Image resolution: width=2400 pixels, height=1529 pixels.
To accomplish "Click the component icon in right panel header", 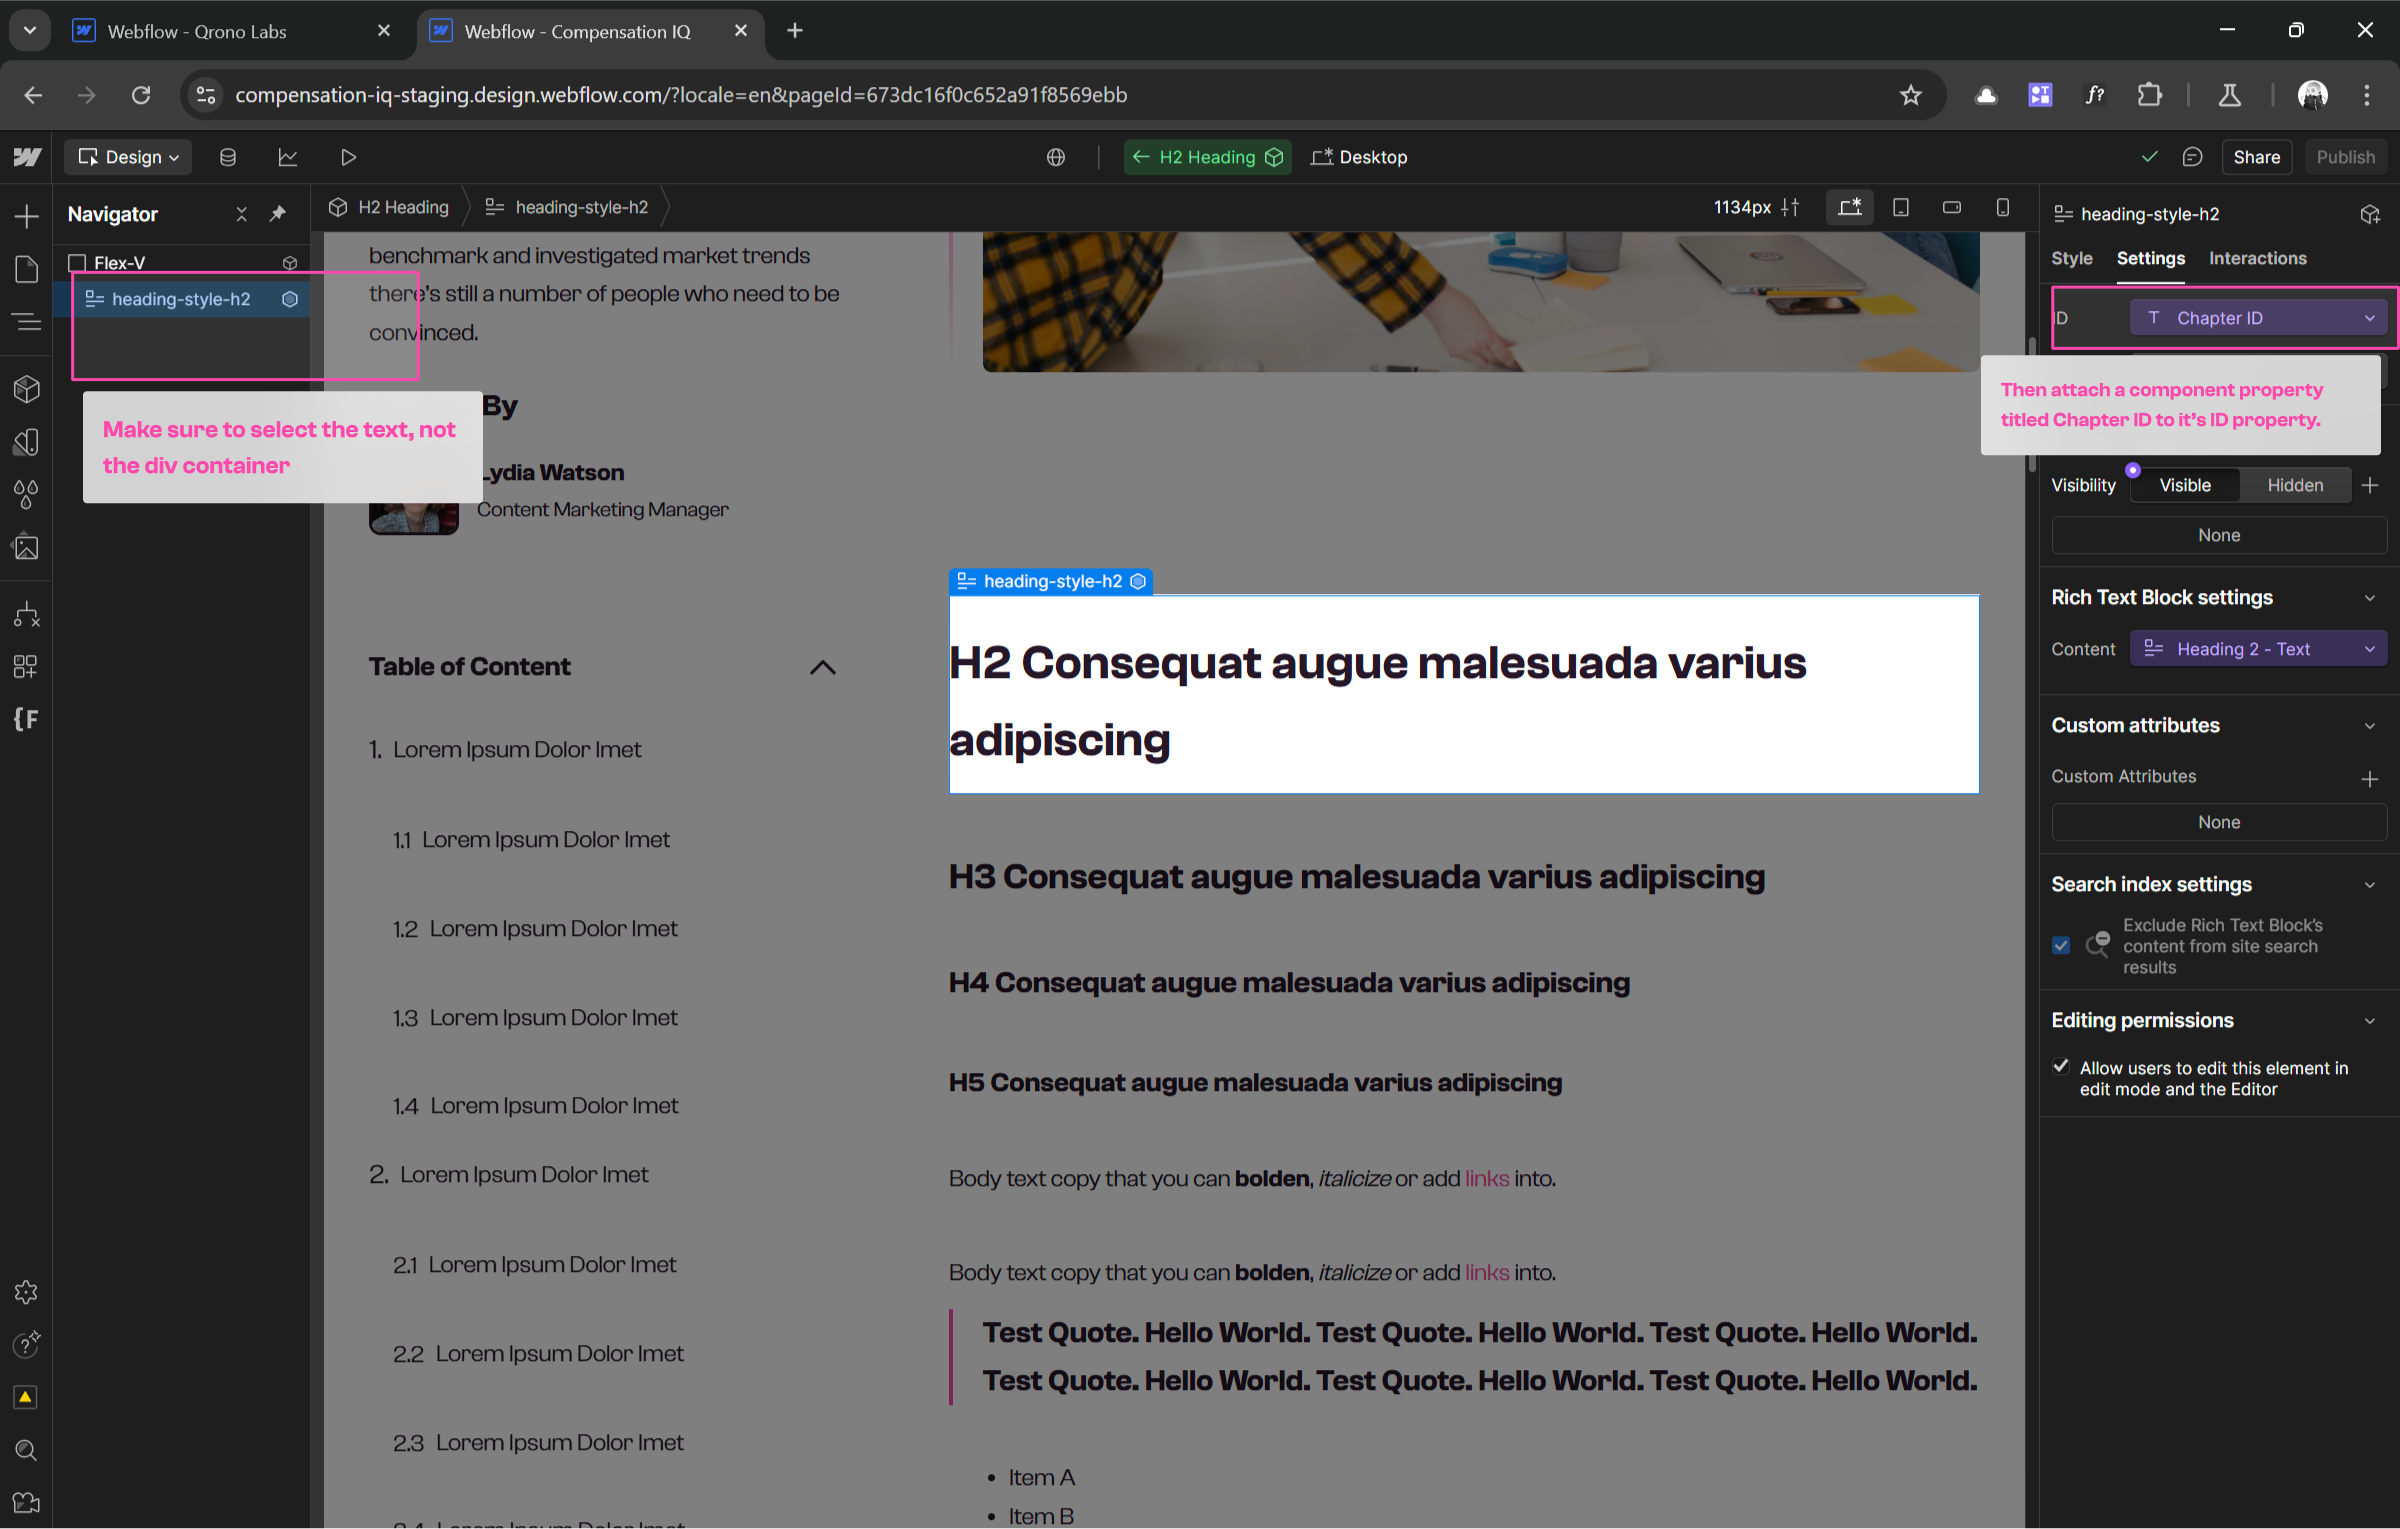I will pyautogui.click(x=2370, y=214).
